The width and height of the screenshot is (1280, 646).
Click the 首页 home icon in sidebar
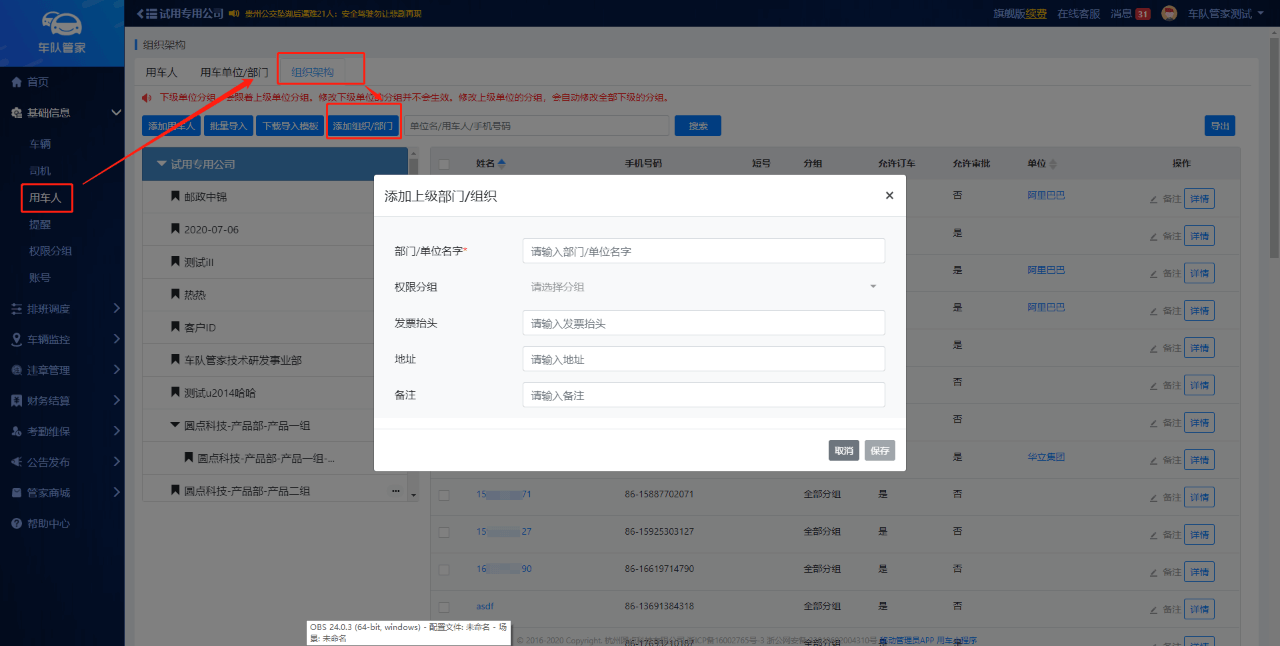coord(16,82)
